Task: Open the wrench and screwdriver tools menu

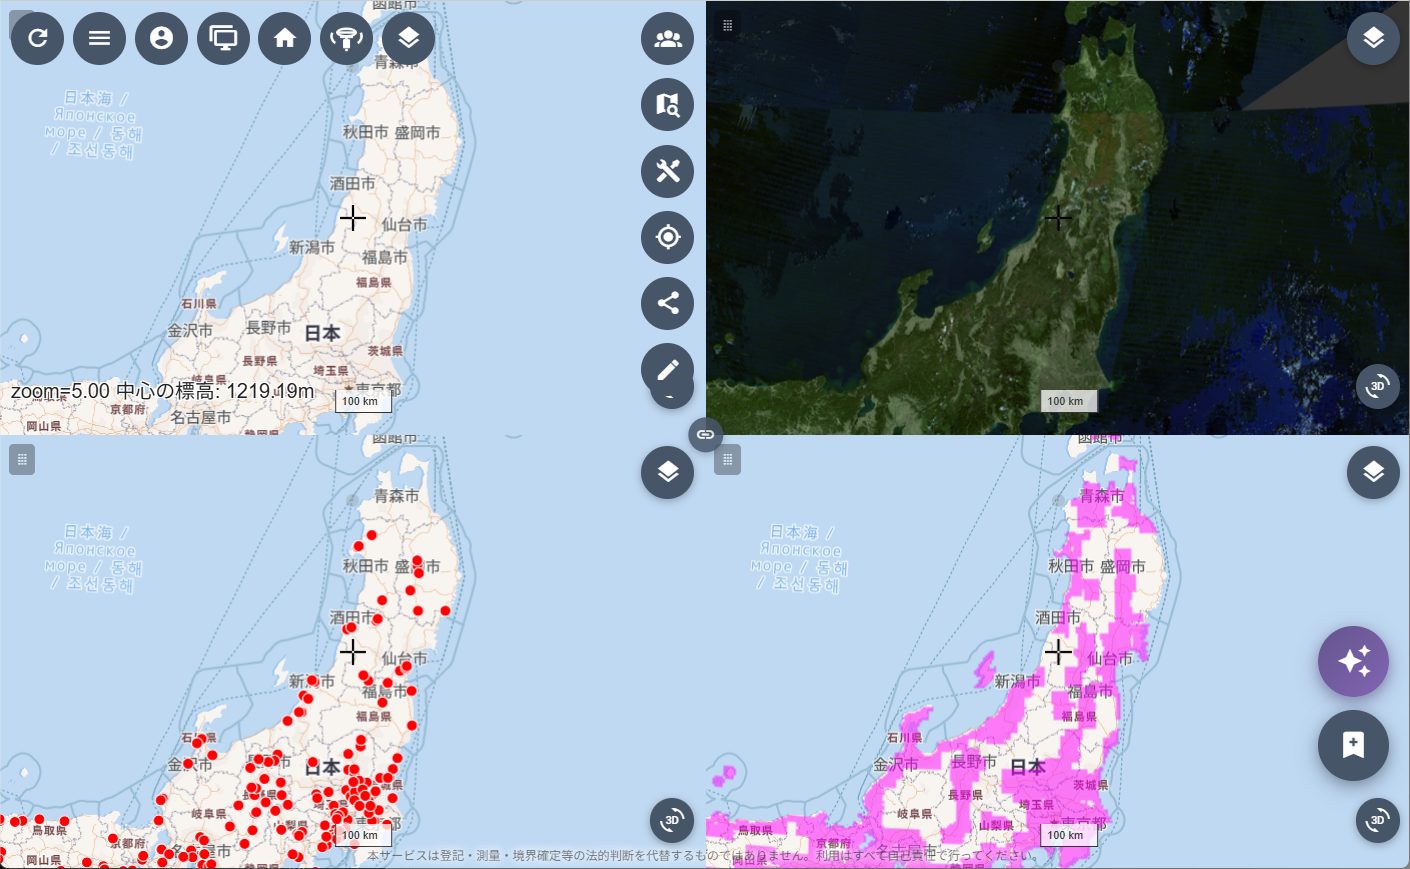Action: point(667,171)
